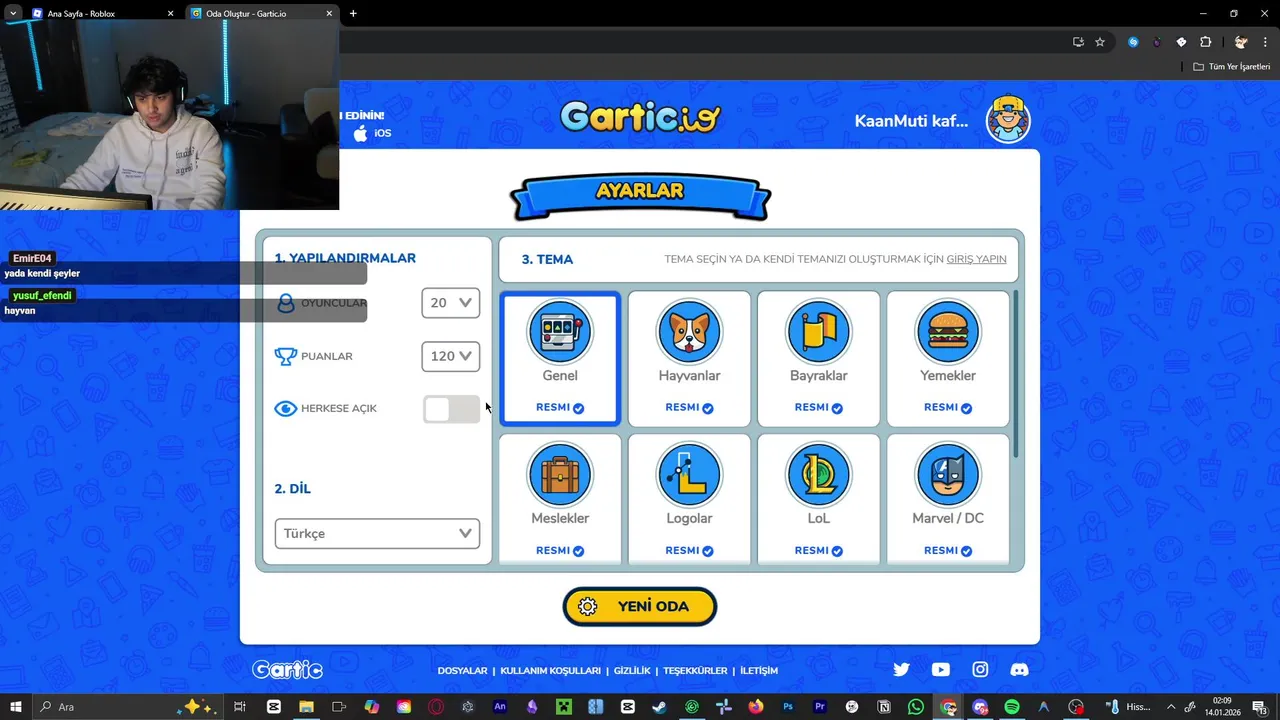The height and width of the screenshot is (720, 1280).
Task: Open Firefox from the taskbar
Action: point(755,707)
